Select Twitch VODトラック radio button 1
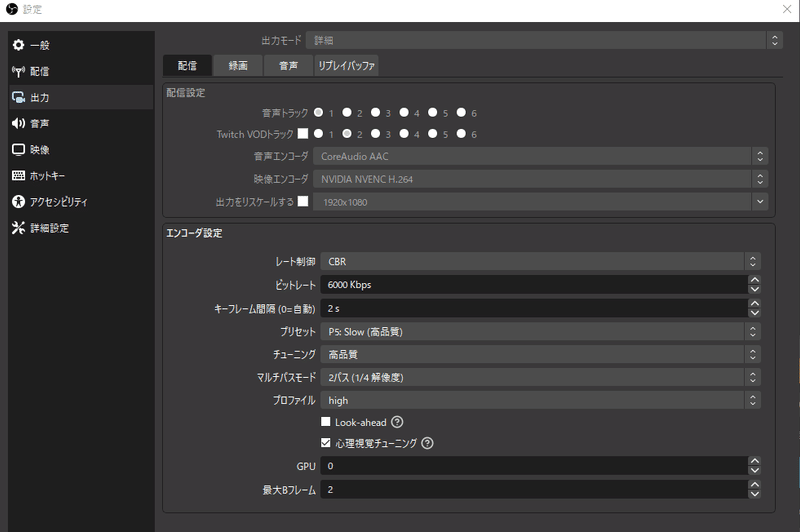800x532 pixels. click(318, 134)
